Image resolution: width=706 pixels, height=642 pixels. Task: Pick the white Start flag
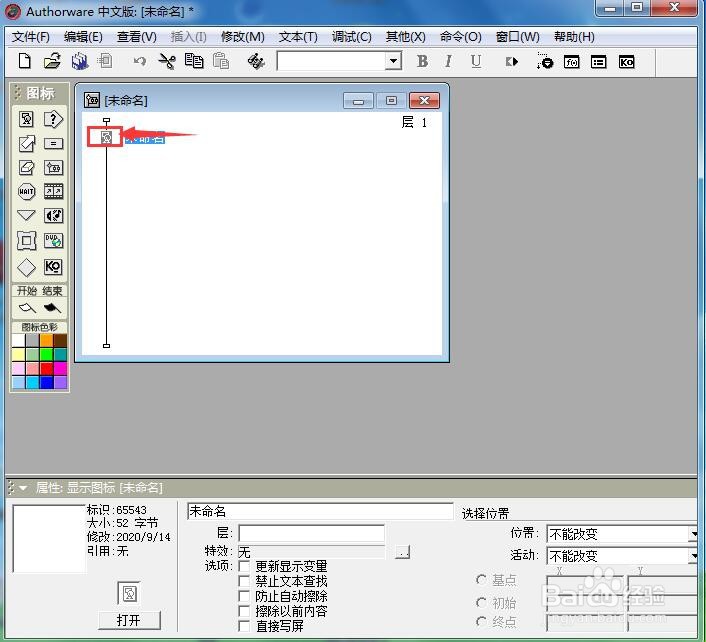(27, 308)
